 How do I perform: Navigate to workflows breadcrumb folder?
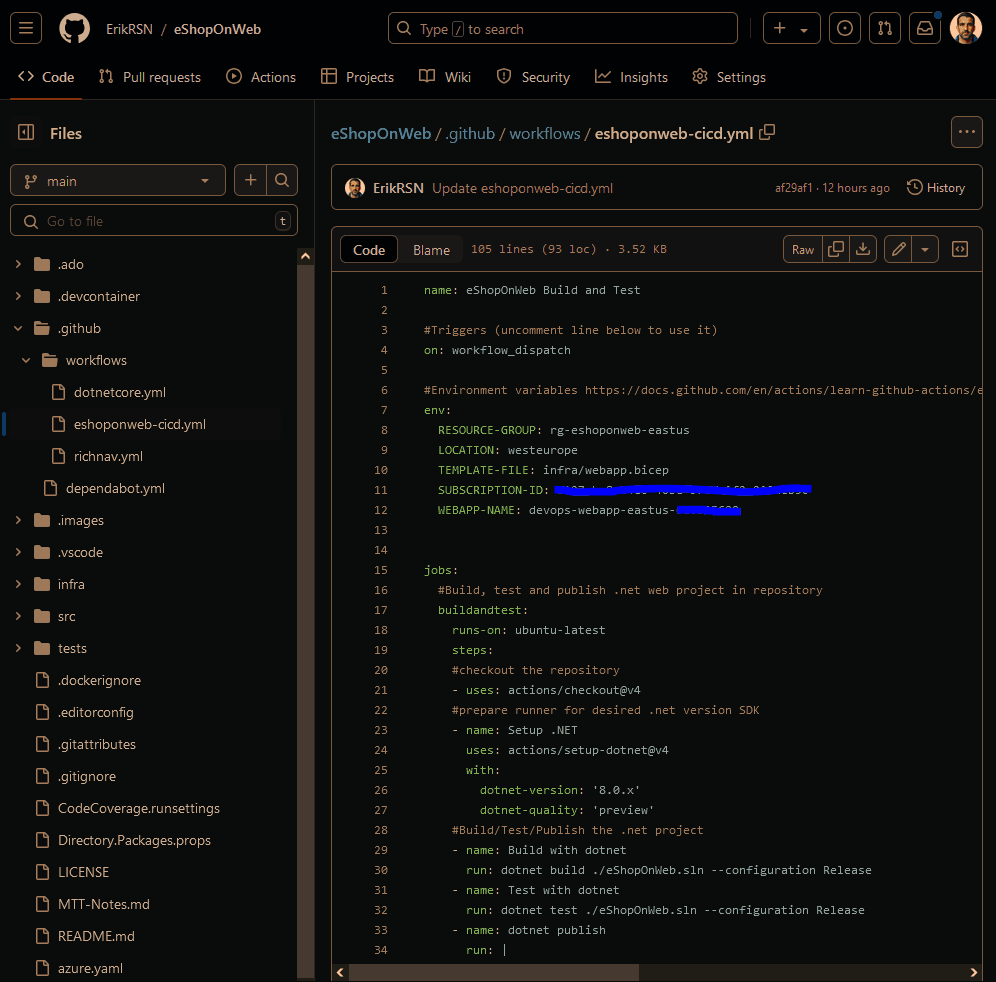pyautogui.click(x=544, y=133)
